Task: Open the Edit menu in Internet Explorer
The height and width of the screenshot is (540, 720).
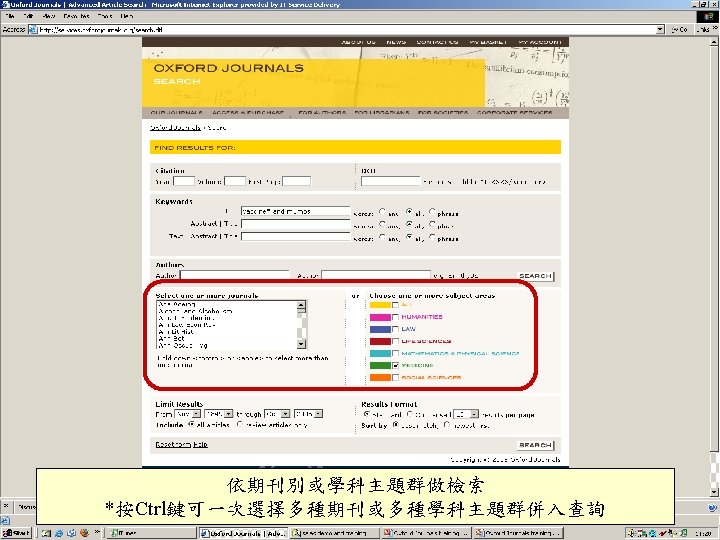Action: (x=28, y=16)
